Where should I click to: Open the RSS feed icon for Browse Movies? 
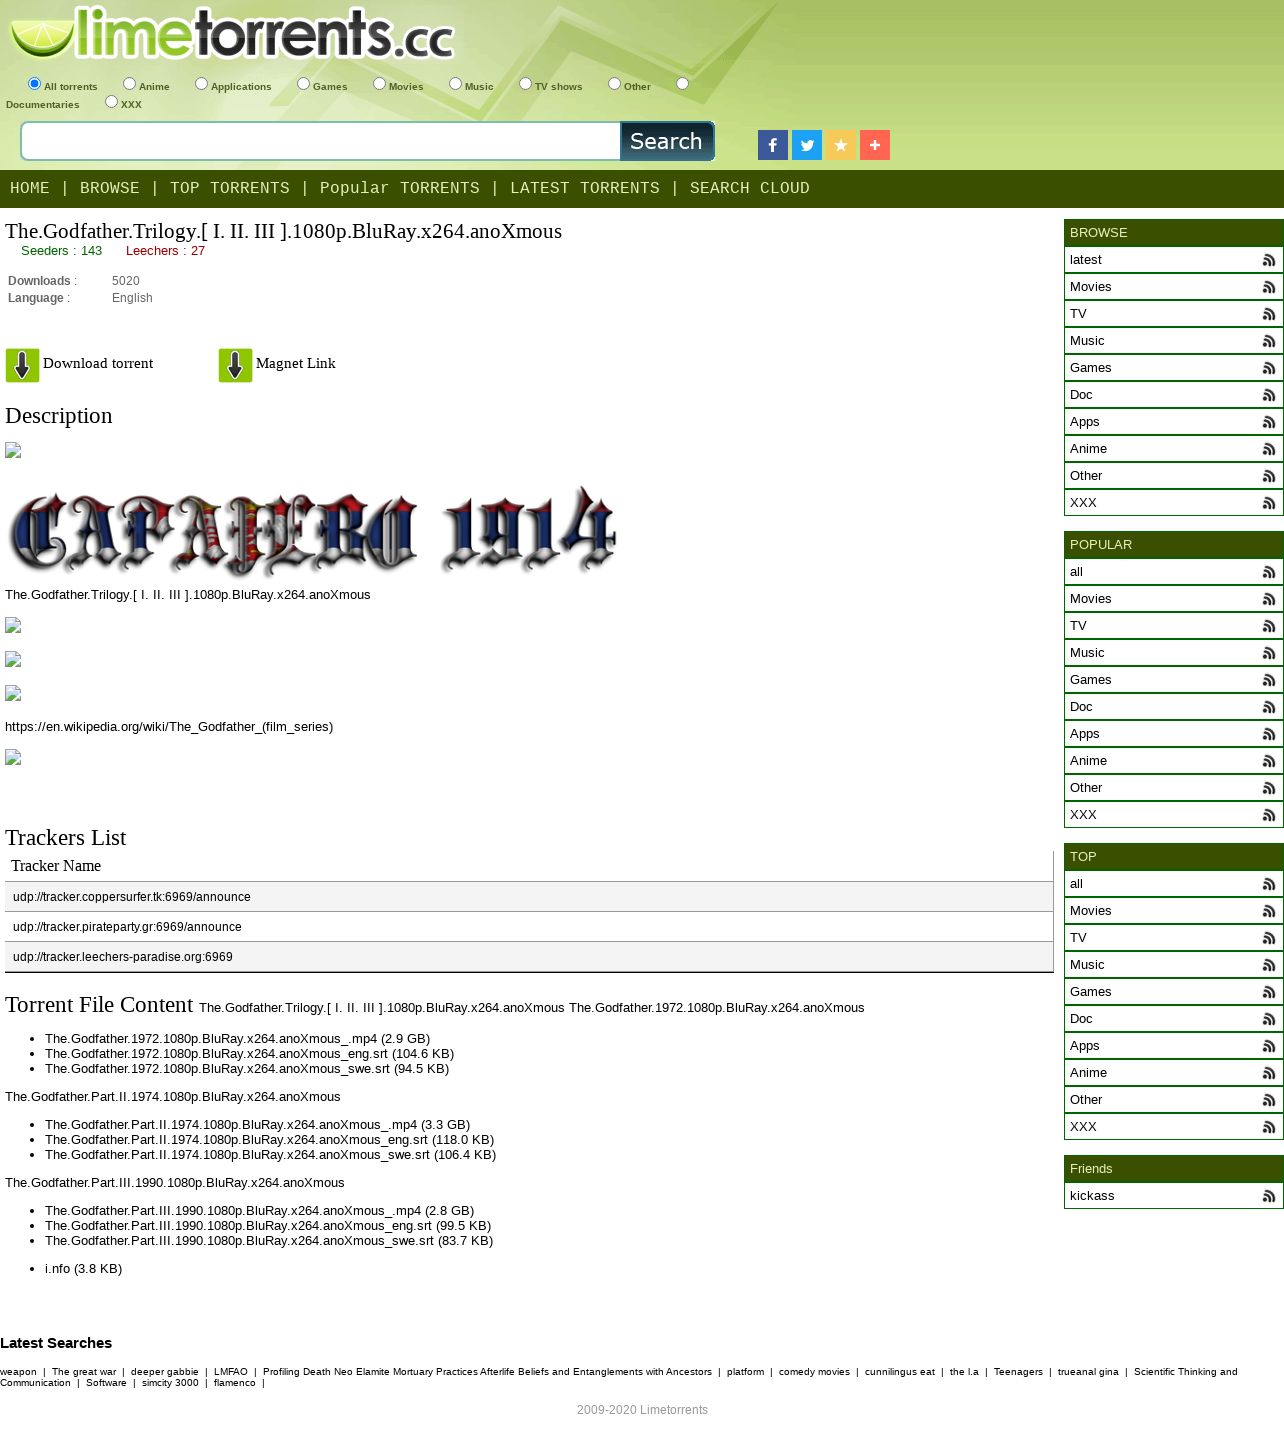1269,287
